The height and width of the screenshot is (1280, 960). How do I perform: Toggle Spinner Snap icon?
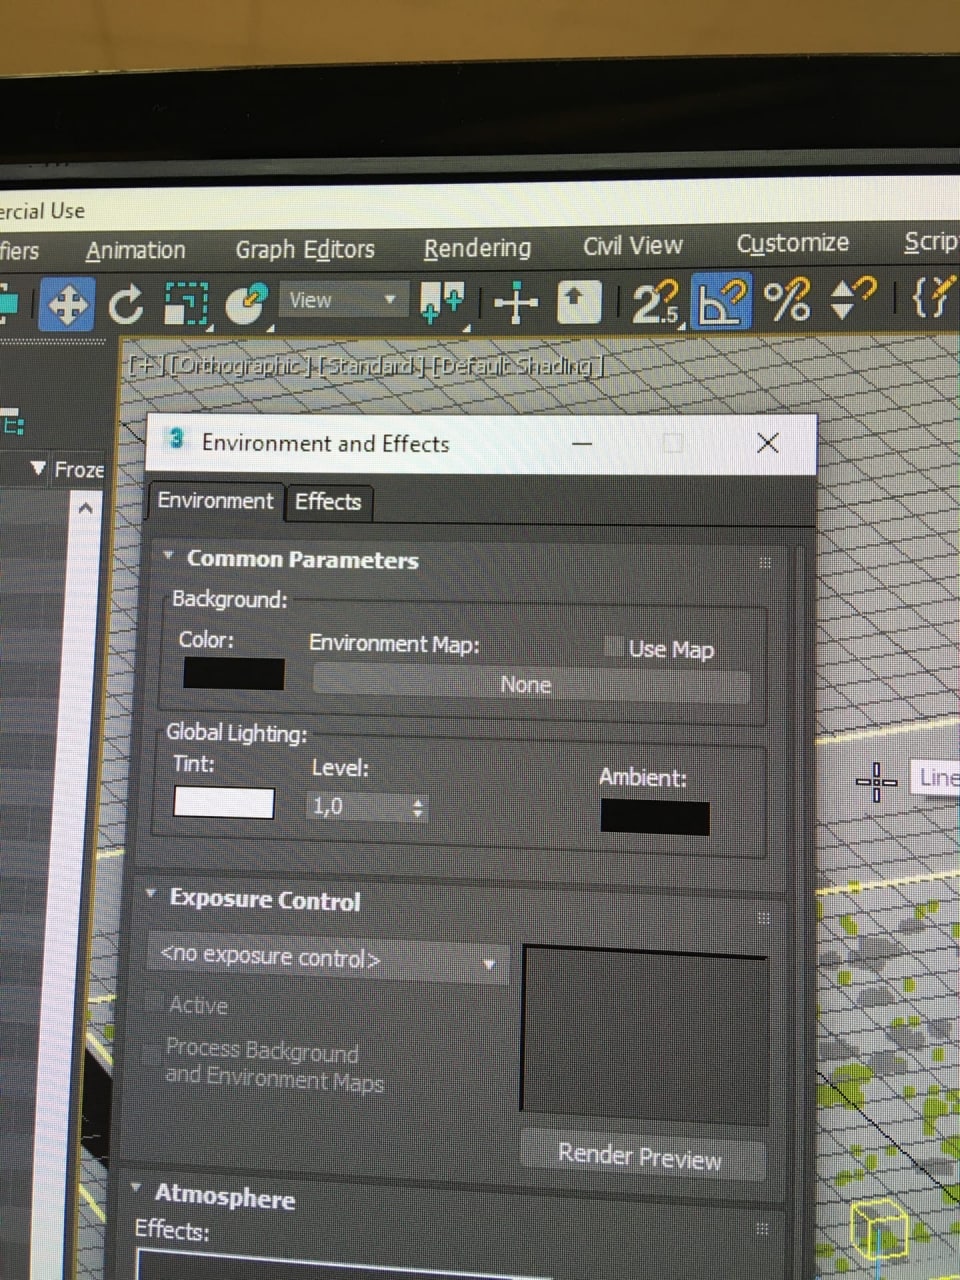pyautogui.click(x=853, y=298)
